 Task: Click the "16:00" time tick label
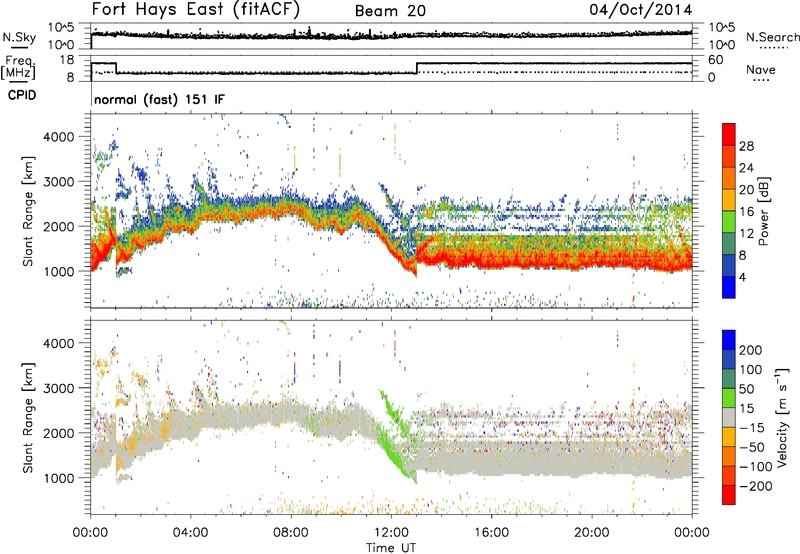[491, 533]
